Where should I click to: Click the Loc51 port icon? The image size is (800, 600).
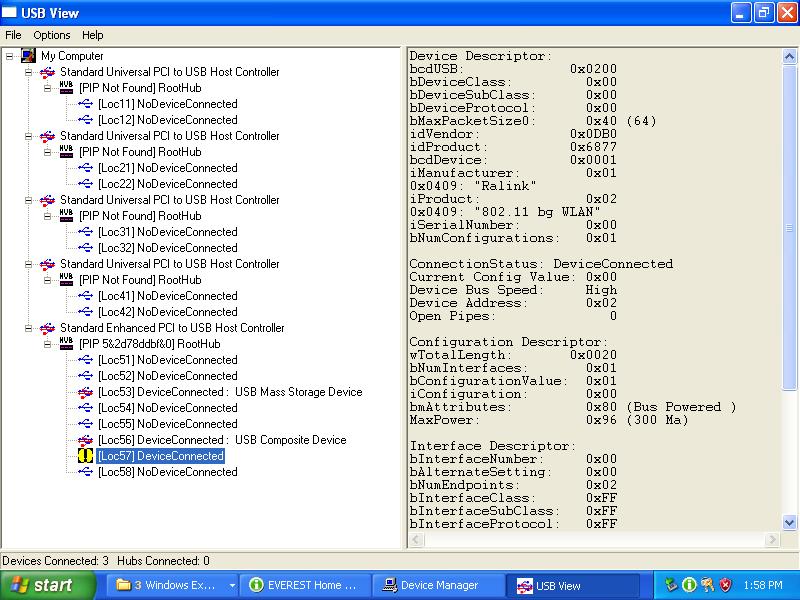(85, 360)
